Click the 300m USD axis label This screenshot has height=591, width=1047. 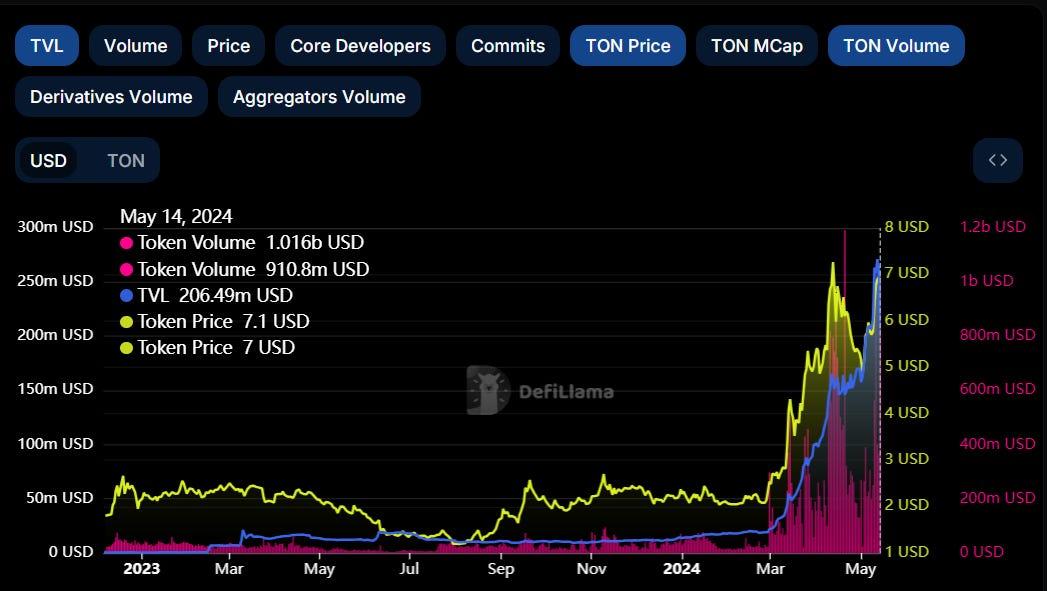[56, 227]
